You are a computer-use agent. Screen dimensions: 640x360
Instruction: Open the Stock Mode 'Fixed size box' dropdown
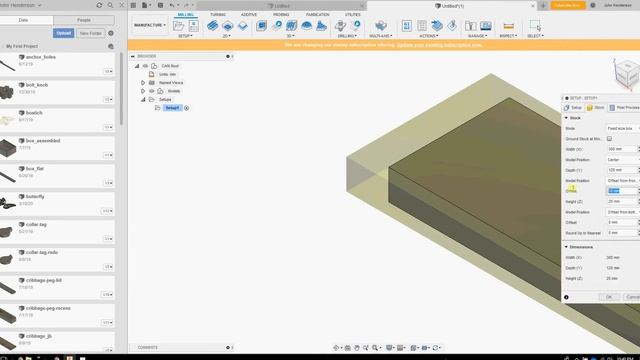[622, 128]
